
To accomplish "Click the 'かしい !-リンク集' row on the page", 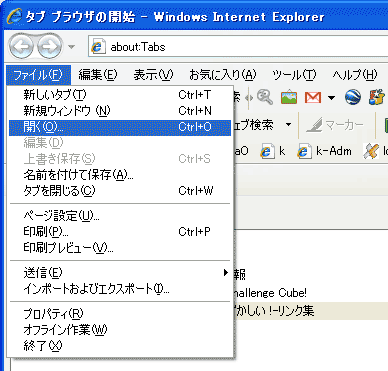I will point(311,311).
